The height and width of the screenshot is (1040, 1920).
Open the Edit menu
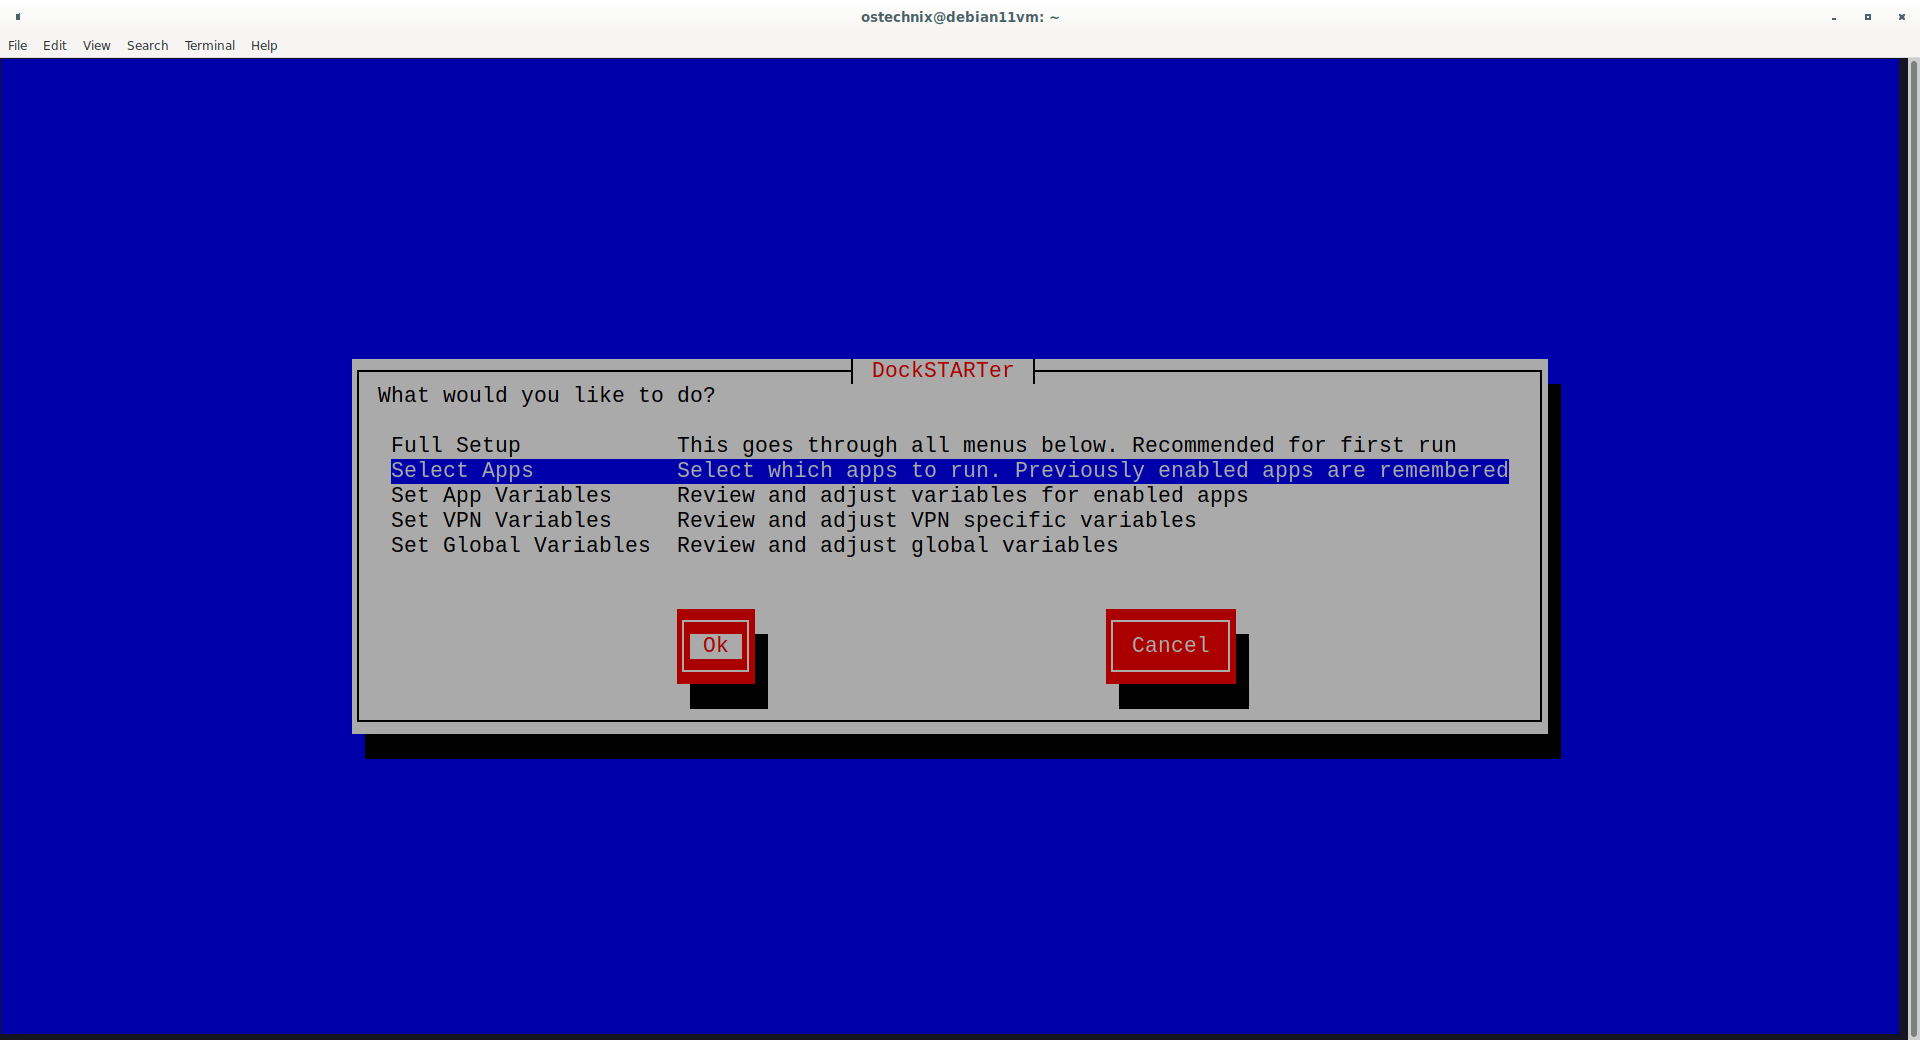click(x=55, y=46)
